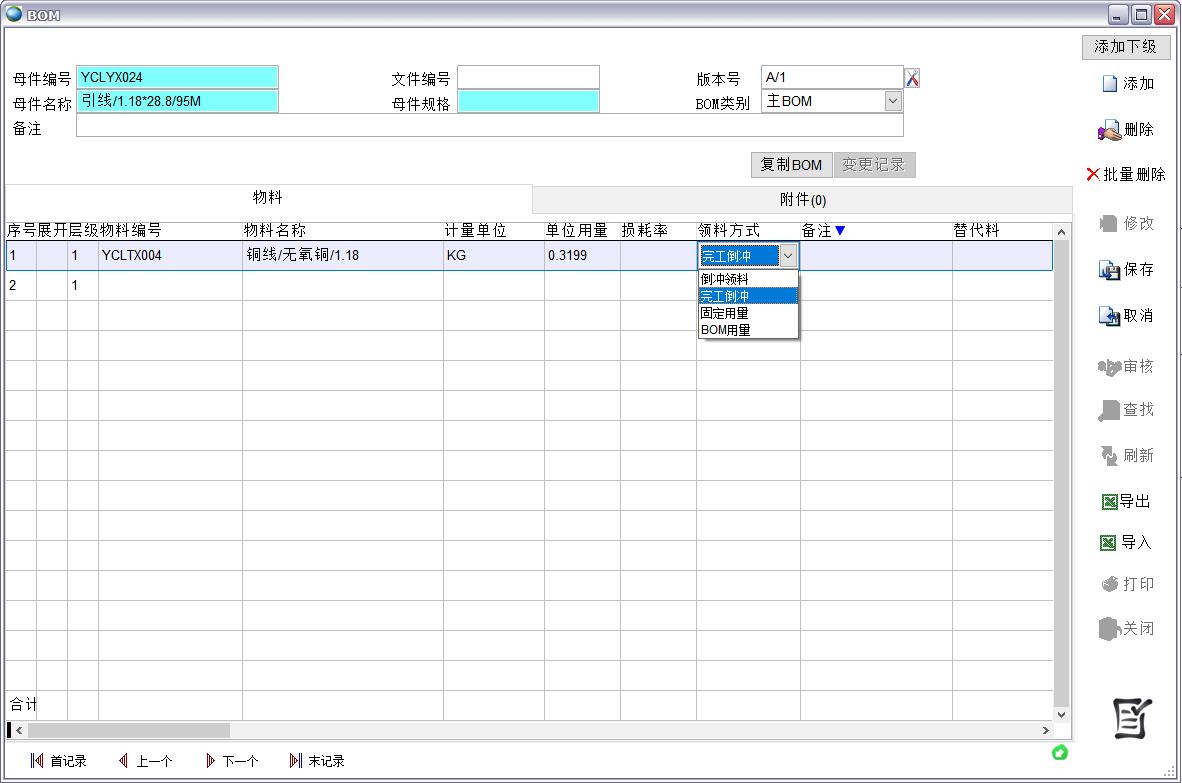Click the green home icon in status area
The width and height of the screenshot is (1182, 783).
coord(1060,752)
